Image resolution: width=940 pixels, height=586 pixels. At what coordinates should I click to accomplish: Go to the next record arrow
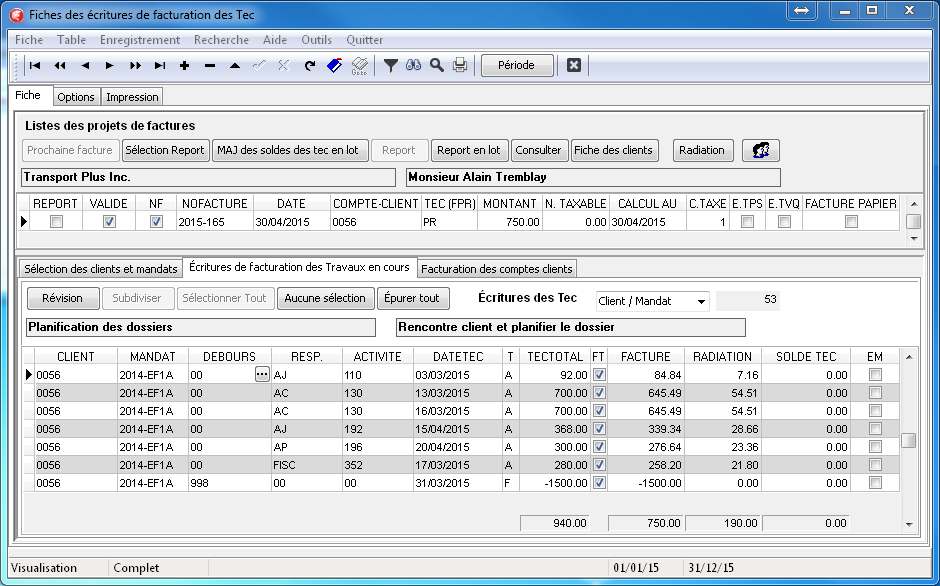click(x=110, y=65)
